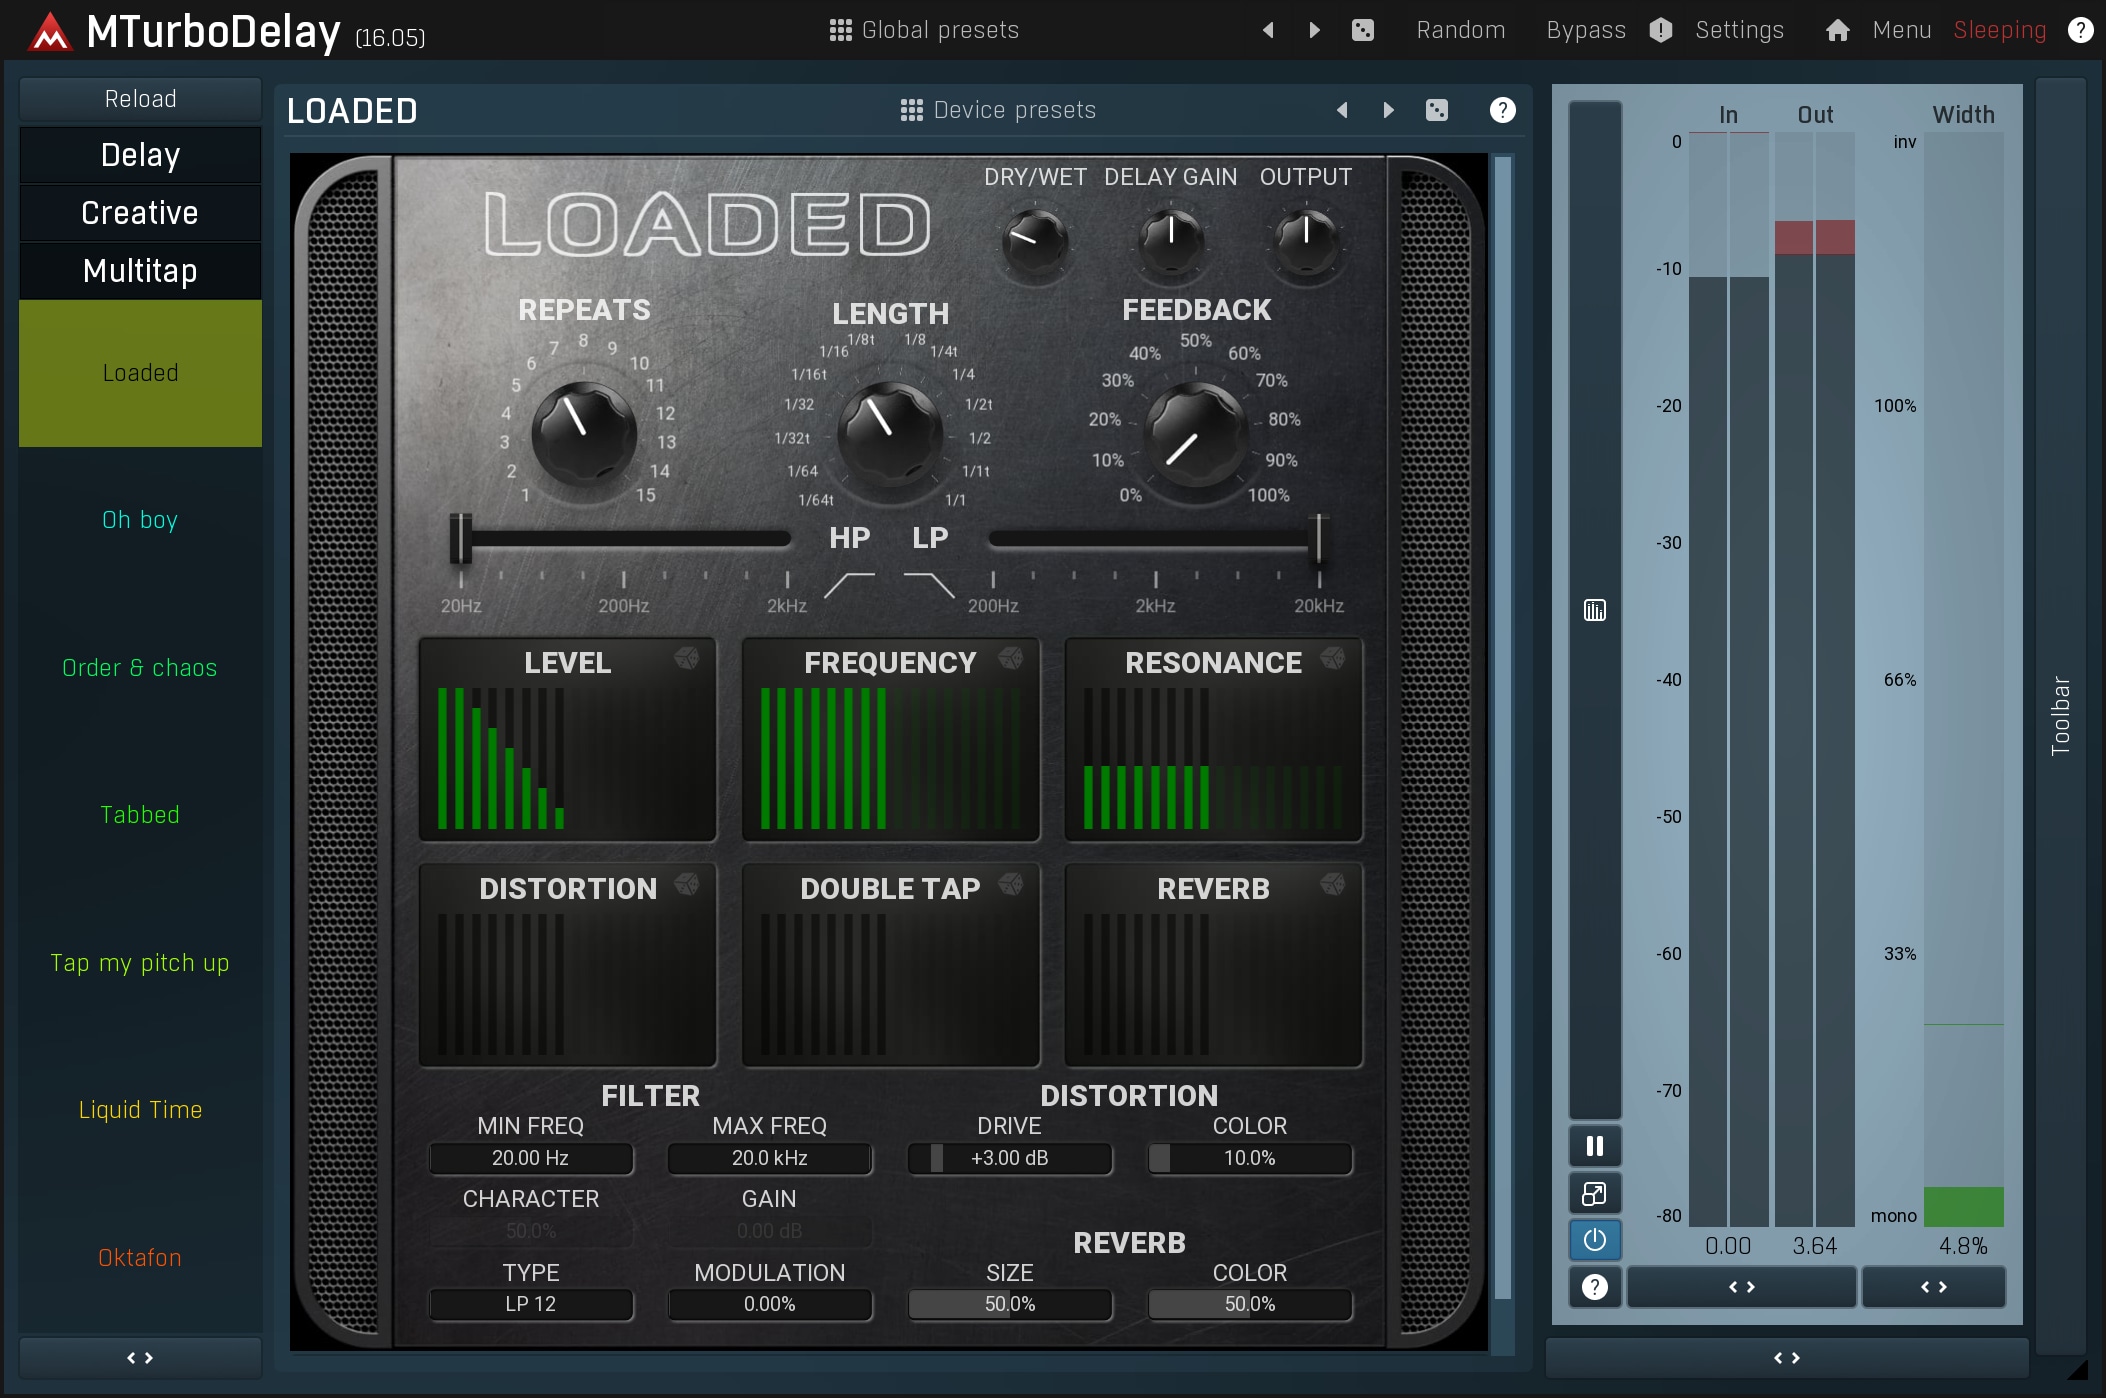Image resolution: width=2106 pixels, height=1398 pixels.
Task: Go to next global preset
Action: coord(1315,30)
